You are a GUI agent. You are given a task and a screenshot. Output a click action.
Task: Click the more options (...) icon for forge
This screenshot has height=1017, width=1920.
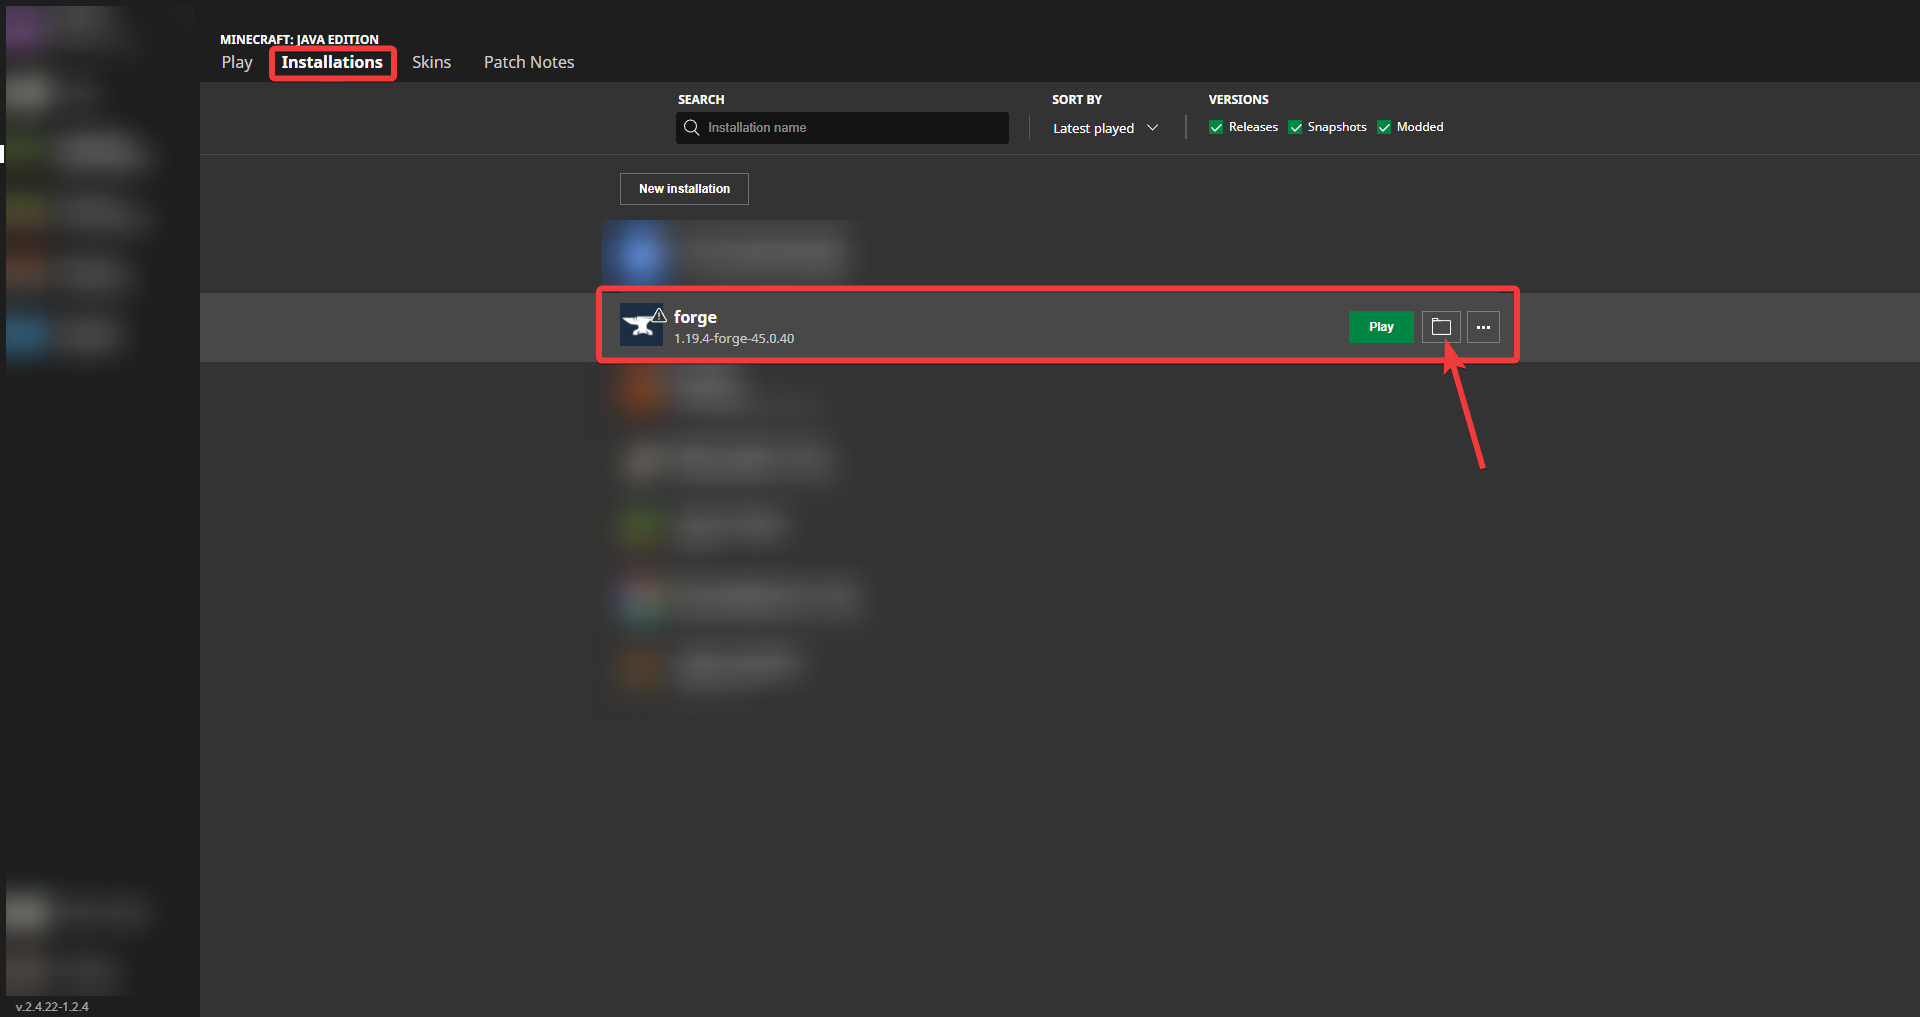click(1483, 327)
